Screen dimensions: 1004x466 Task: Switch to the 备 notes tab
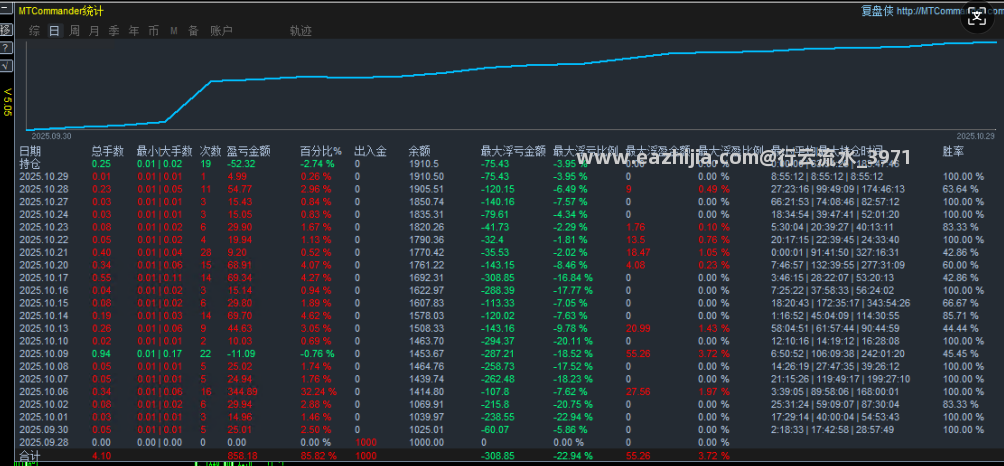pyautogui.click(x=193, y=31)
